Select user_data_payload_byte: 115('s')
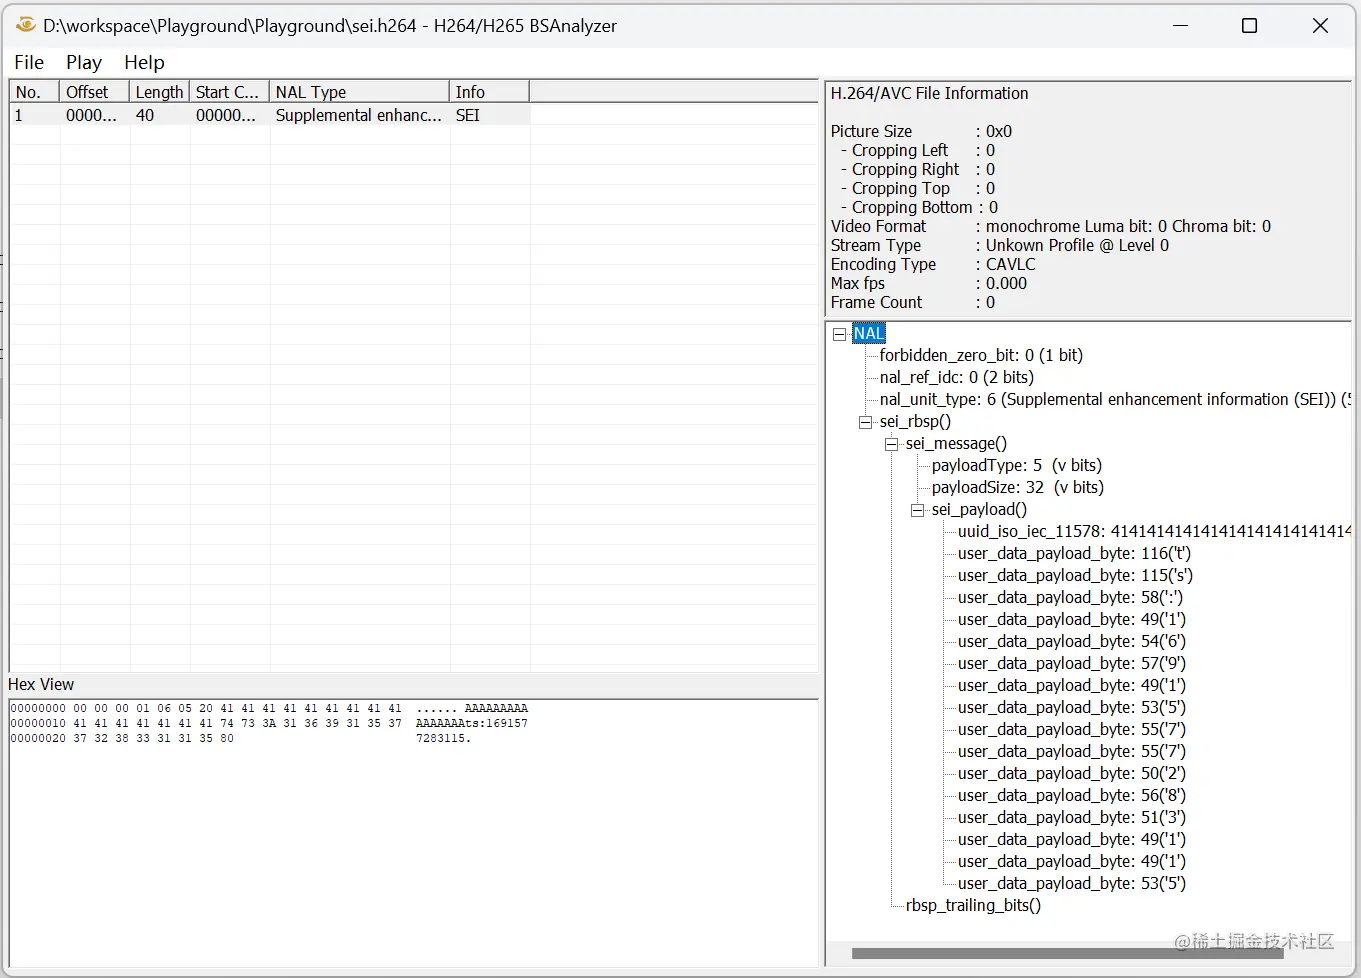Image resolution: width=1361 pixels, height=978 pixels. pos(1075,576)
